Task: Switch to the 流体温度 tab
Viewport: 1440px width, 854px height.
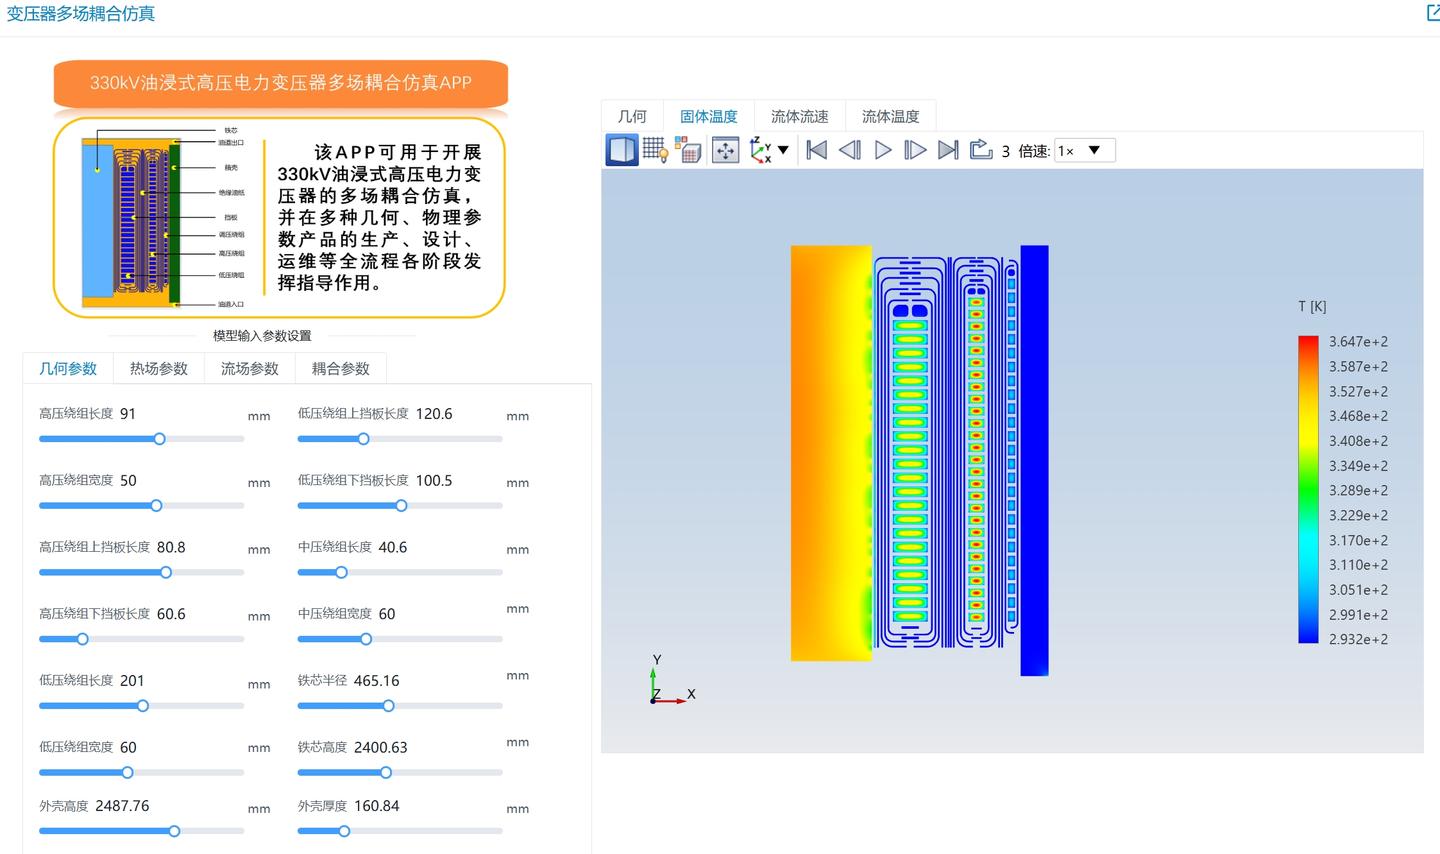Action: (x=891, y=117)
